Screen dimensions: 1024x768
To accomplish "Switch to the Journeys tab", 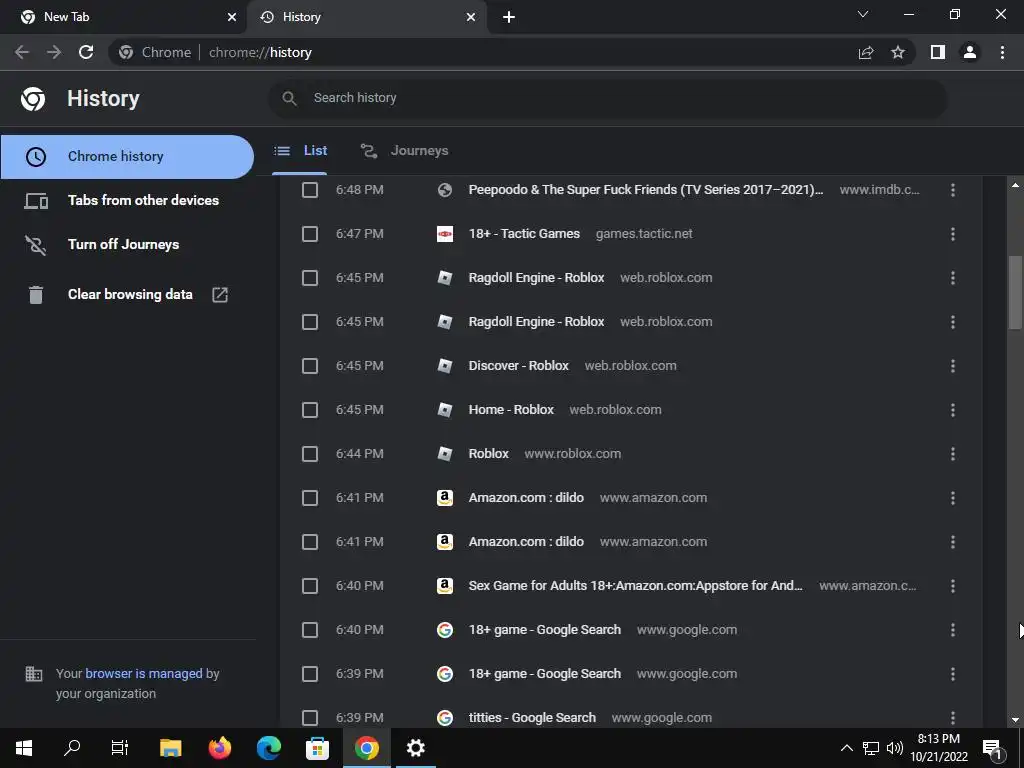I will [x=404, y=151].
